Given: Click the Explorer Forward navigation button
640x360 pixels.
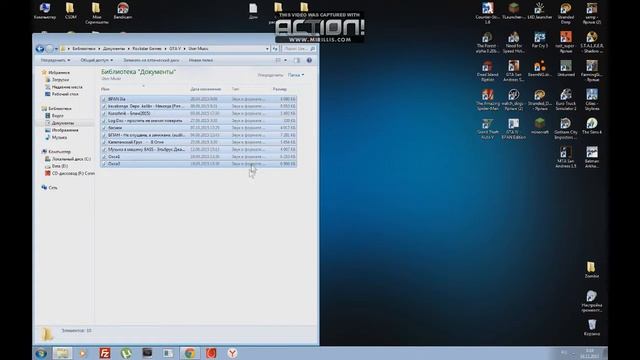Looking at the screenshot, I should [49, 49].
